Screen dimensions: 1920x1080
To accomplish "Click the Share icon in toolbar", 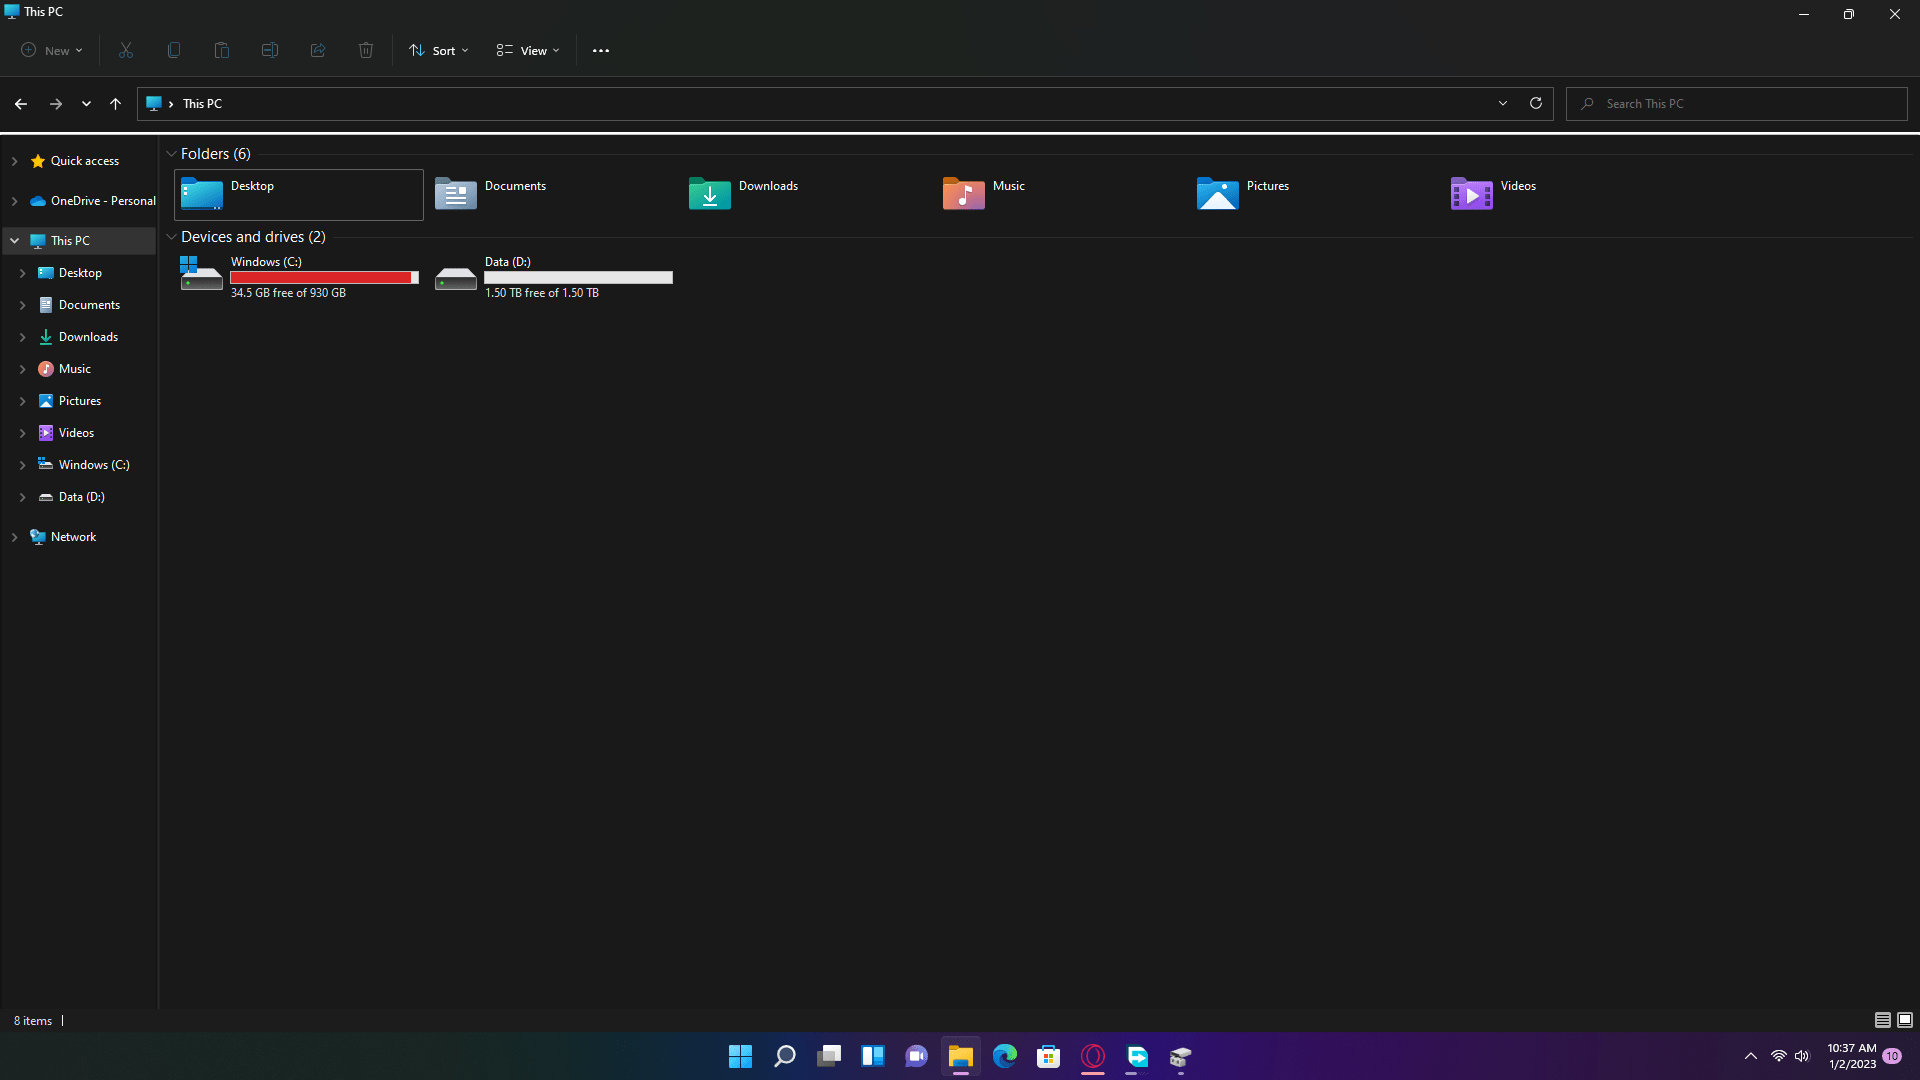I will point(318,50).
